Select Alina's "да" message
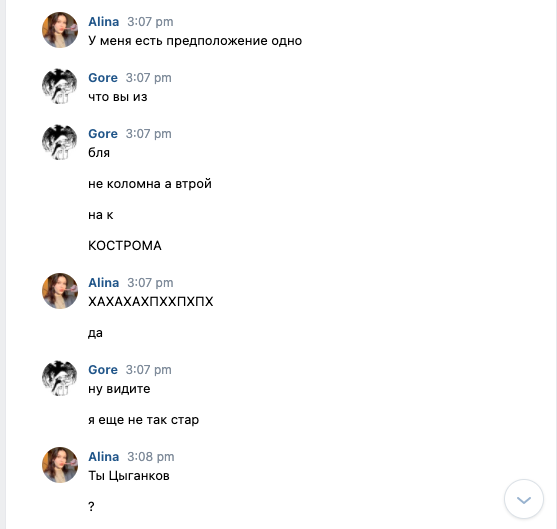The height and width of the screenshot is (529, 557). coord(95,333)
